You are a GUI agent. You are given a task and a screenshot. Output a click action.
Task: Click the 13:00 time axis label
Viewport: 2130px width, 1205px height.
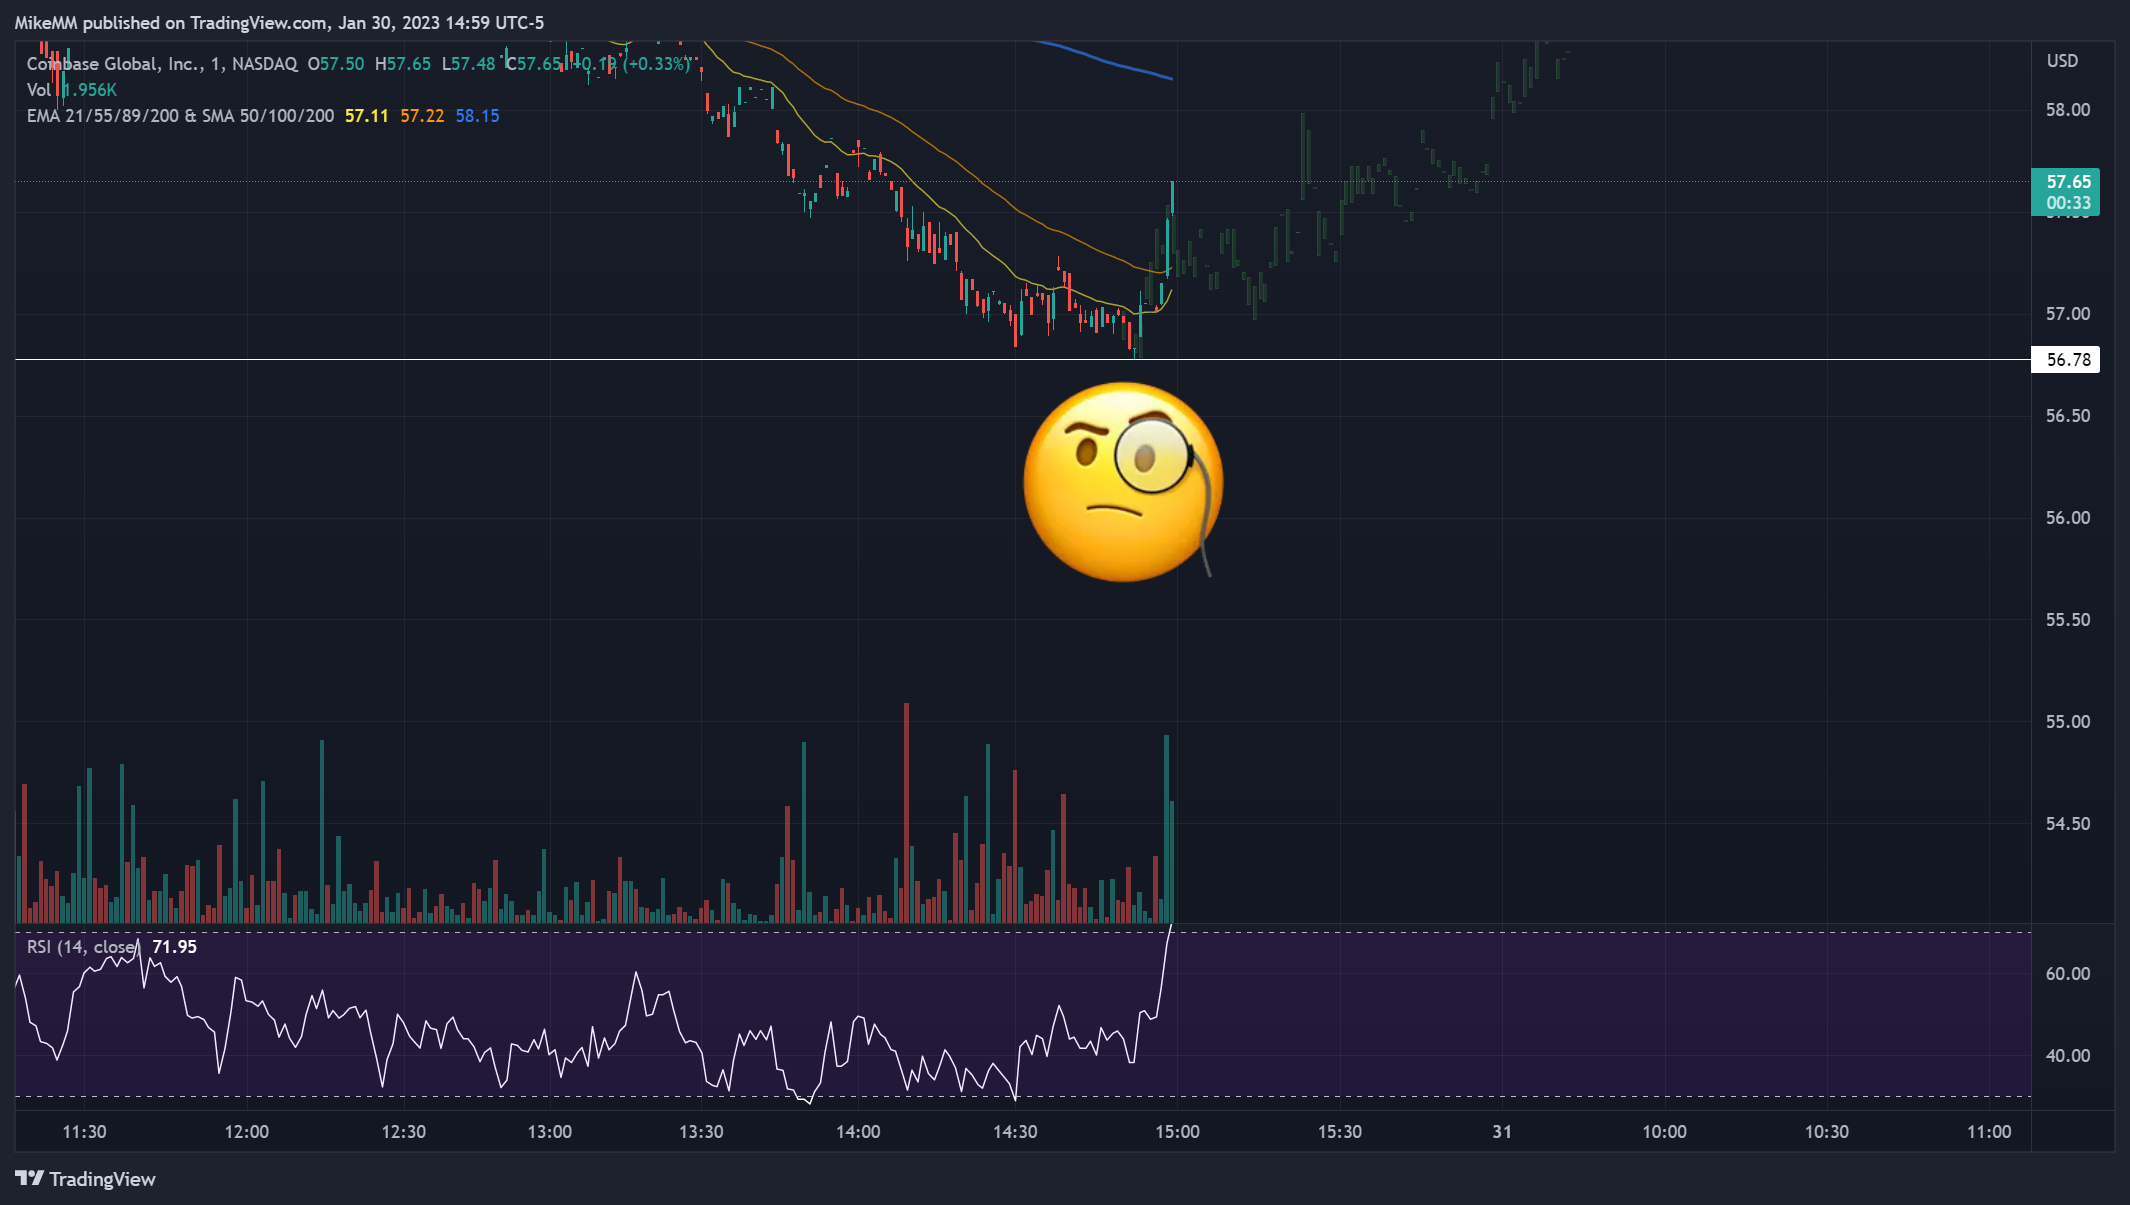click(550, 1132)
